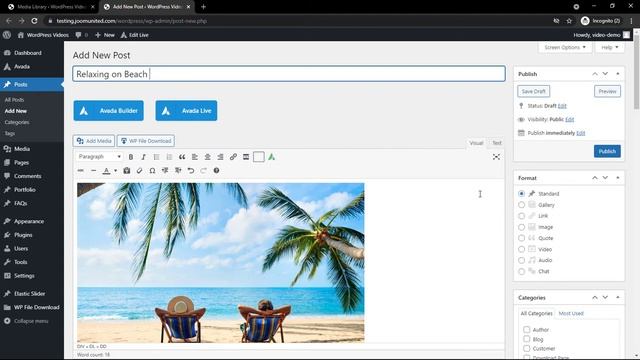Open the Paragraph format dropdown

pyautogui.click(x=100, y=157)
